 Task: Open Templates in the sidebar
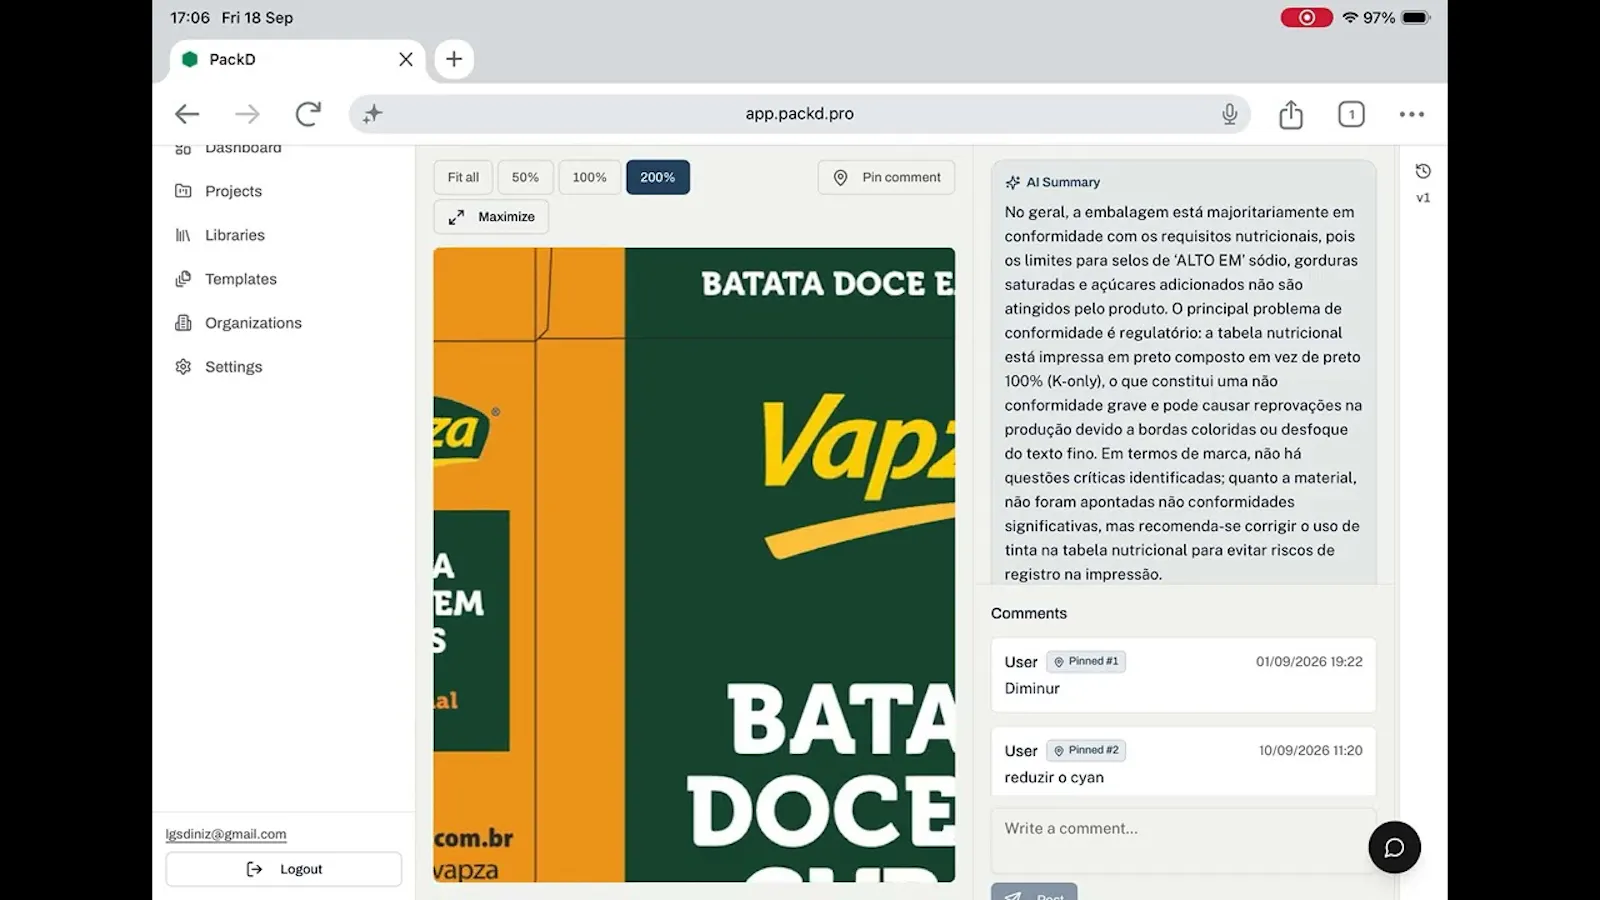[240, 279]
